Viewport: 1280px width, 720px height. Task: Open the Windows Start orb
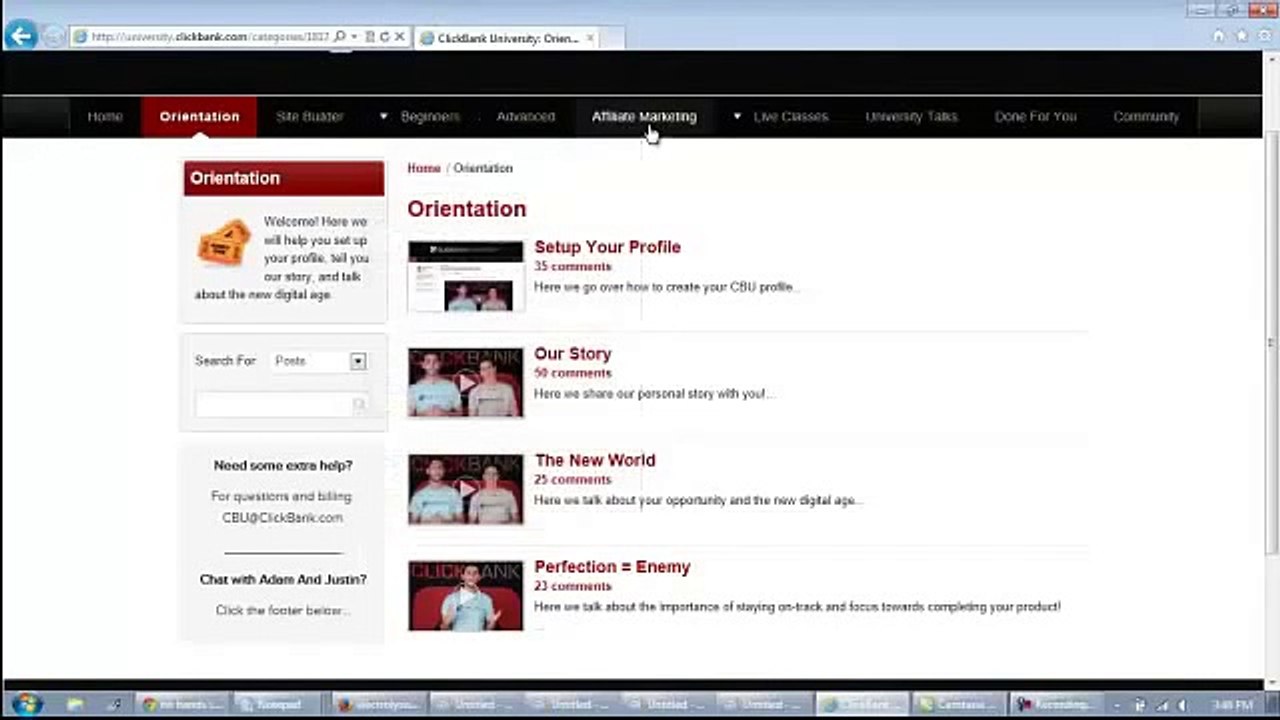(x=27, y=704)
